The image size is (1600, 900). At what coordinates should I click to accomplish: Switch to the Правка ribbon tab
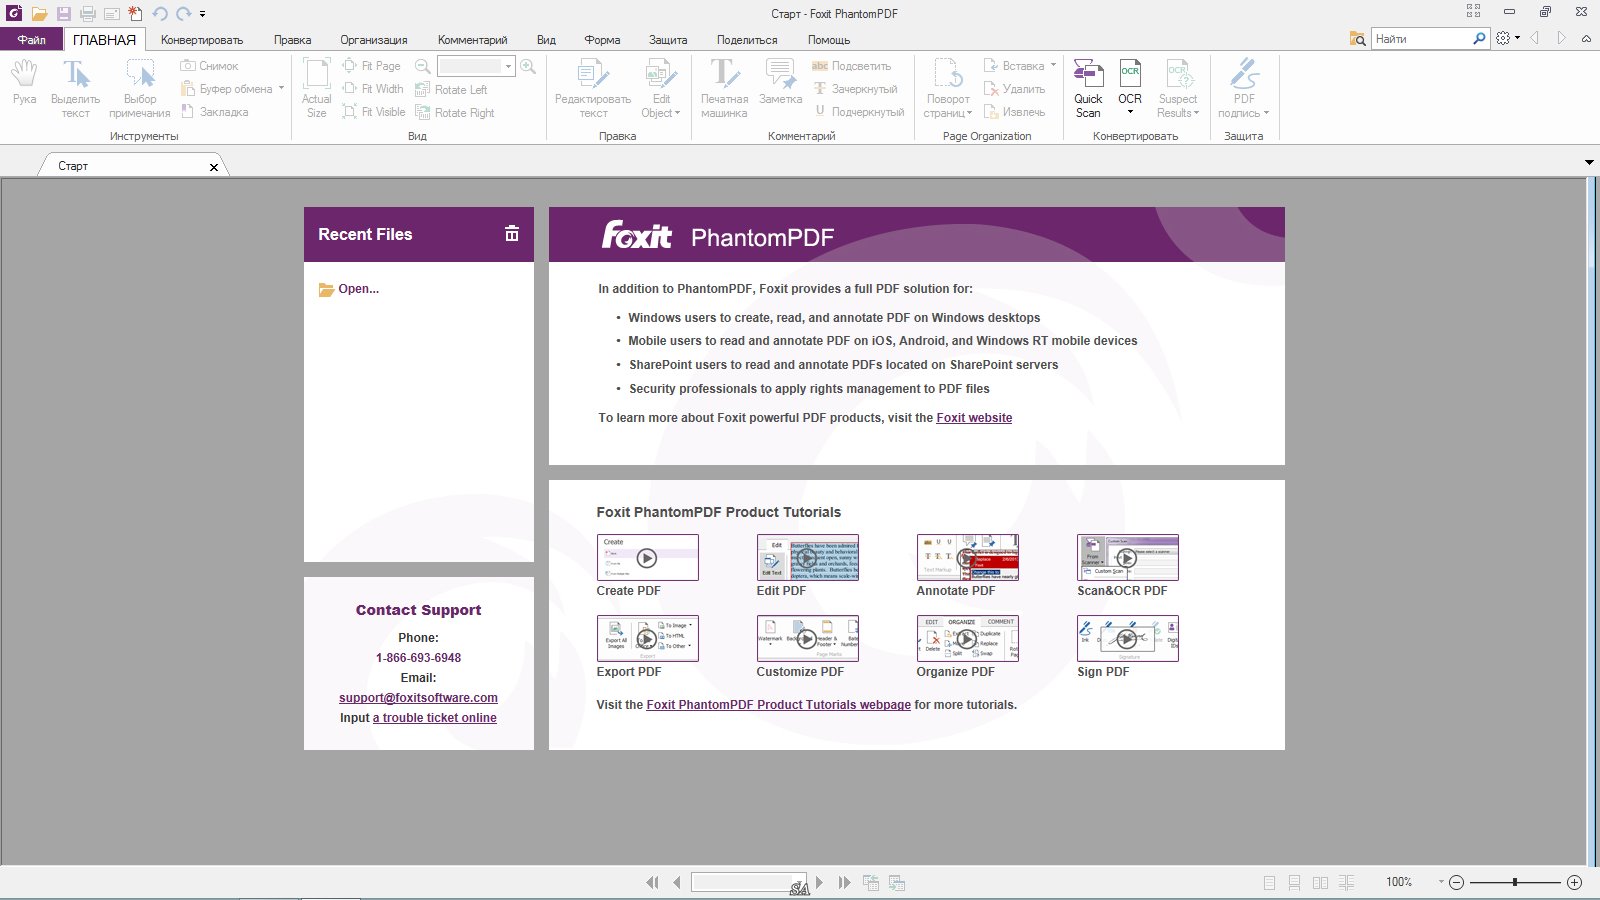292,40
